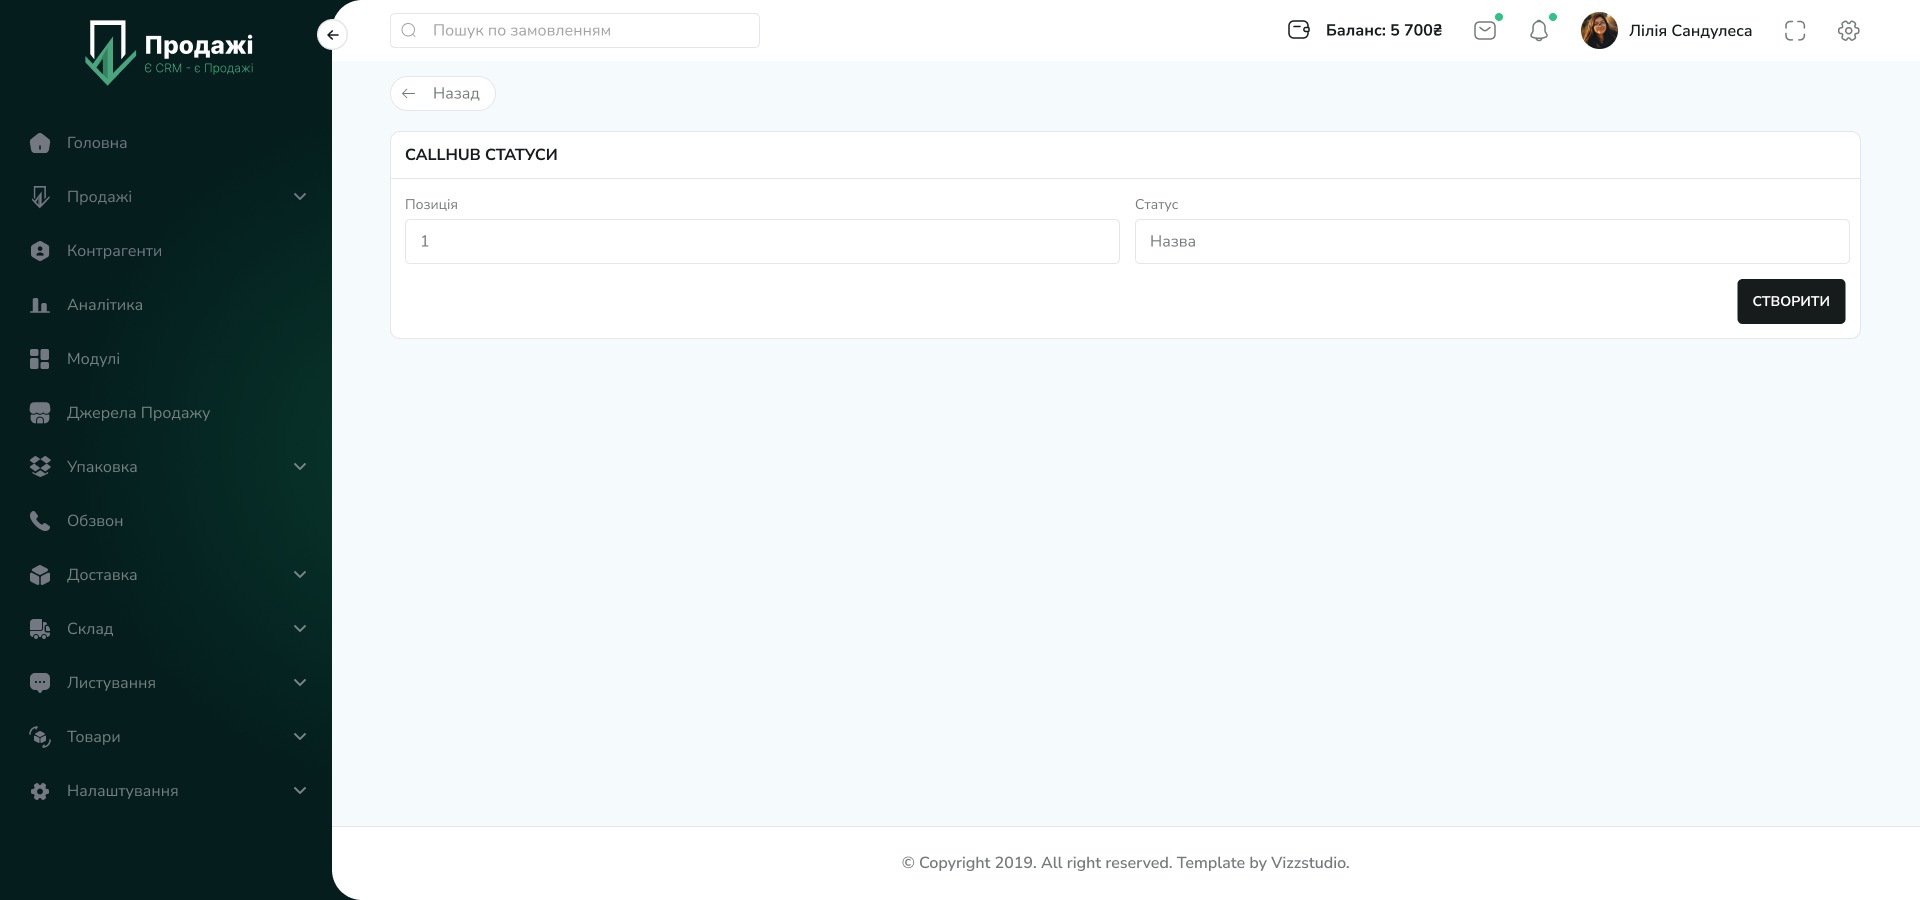Click the СТВОРИТИ button
1920x900 pixels.
[x=1791, y=301]
